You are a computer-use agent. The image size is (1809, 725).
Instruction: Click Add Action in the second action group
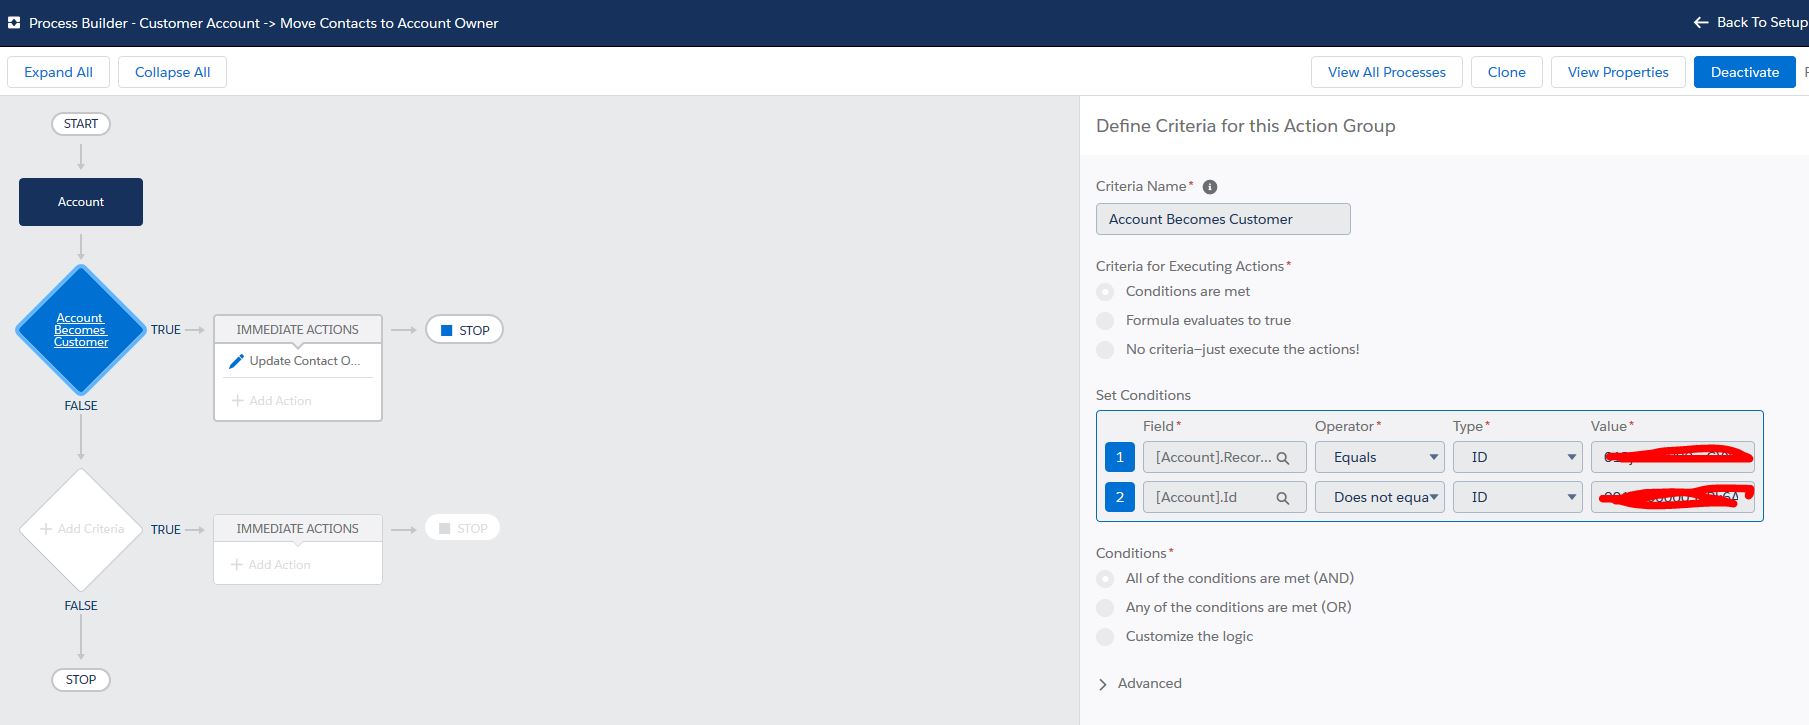[x=272, y=565]
